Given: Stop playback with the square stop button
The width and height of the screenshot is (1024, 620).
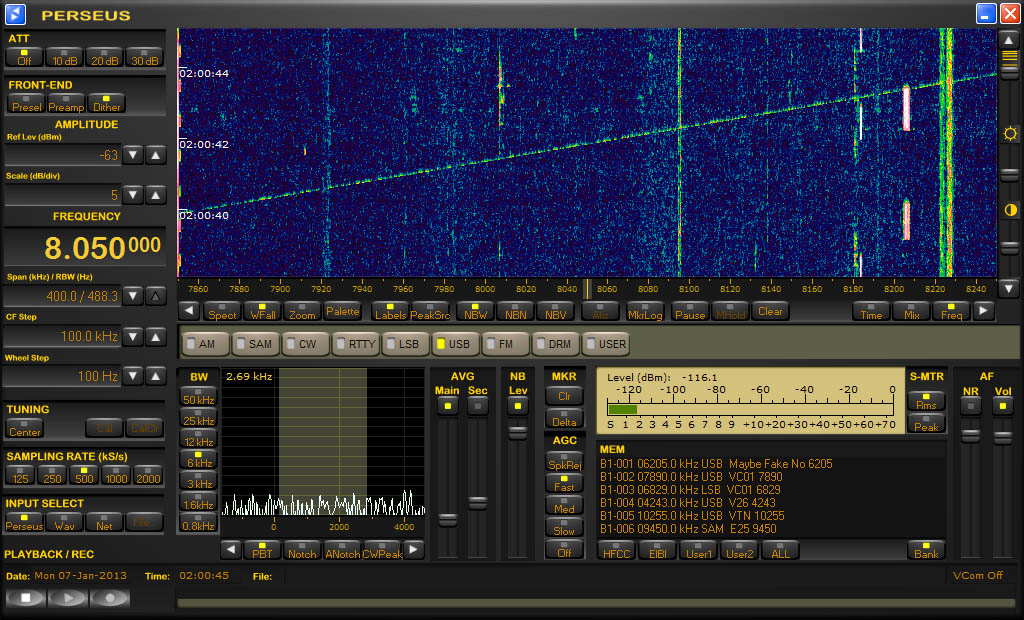Looking at the screenshot, I should [25, 598].
